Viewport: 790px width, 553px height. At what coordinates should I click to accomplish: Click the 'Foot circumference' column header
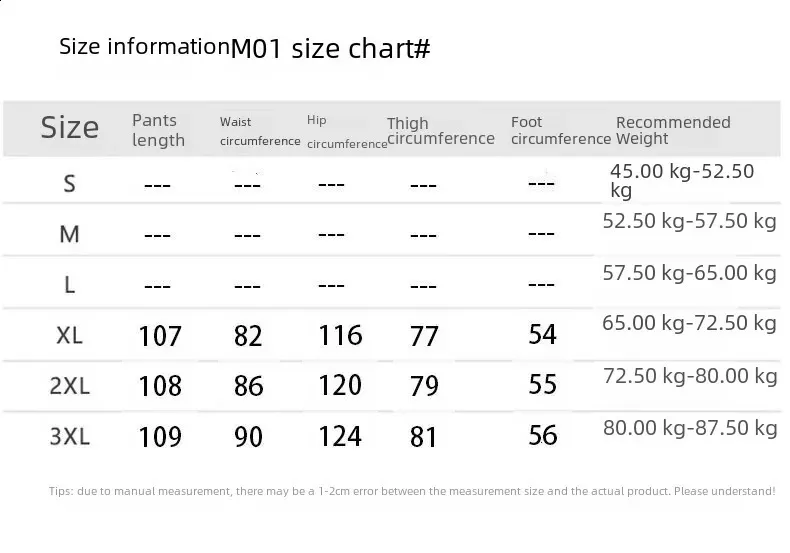click(560, 130)
